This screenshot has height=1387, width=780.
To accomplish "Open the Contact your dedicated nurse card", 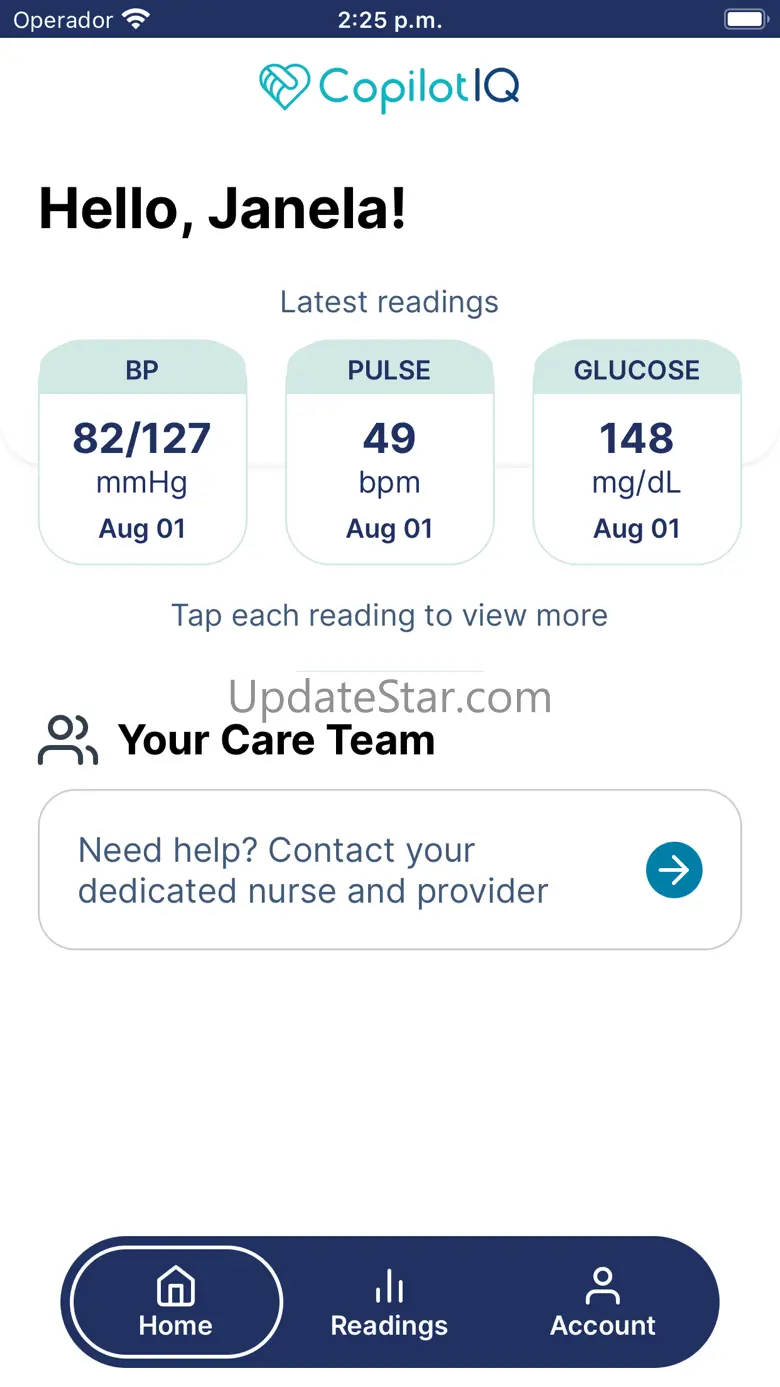I will 390,870.
